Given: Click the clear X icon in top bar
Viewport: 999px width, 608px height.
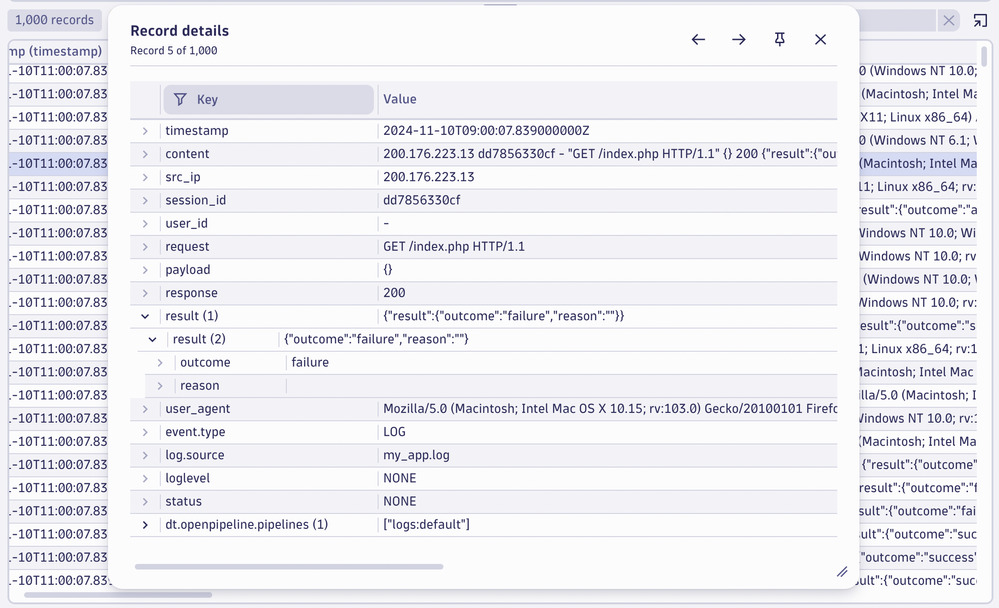Looking at the screenshot, I should click(x=948, y=20).
